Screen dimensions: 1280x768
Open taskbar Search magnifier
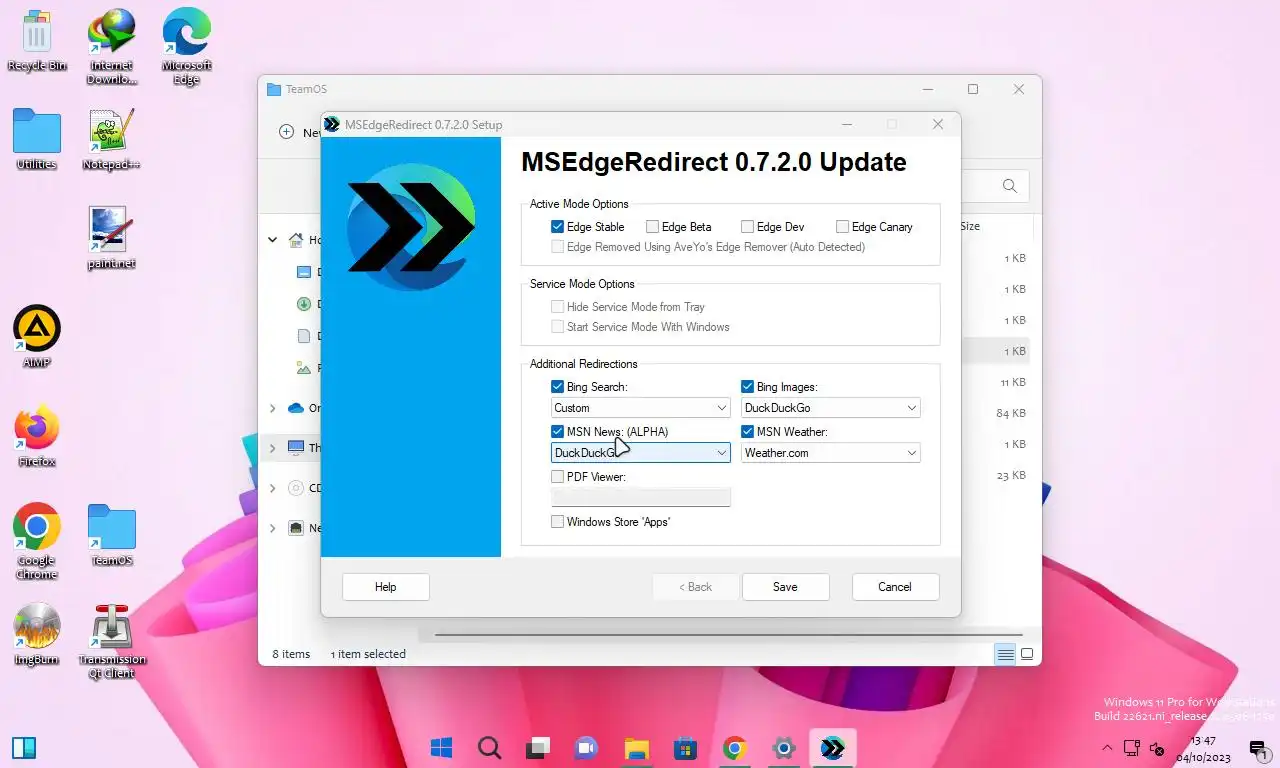489,747
